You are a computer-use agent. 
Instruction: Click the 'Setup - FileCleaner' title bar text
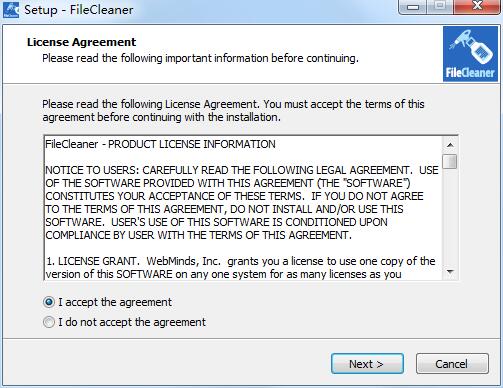point(79,10)
